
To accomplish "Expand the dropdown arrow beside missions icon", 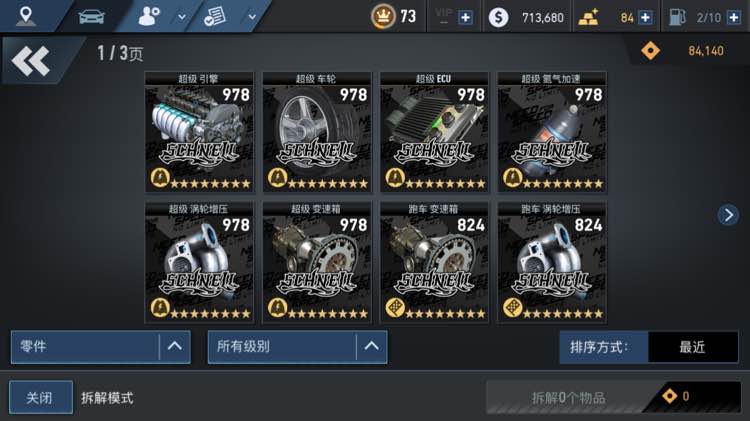I will (x=252, y=17).
